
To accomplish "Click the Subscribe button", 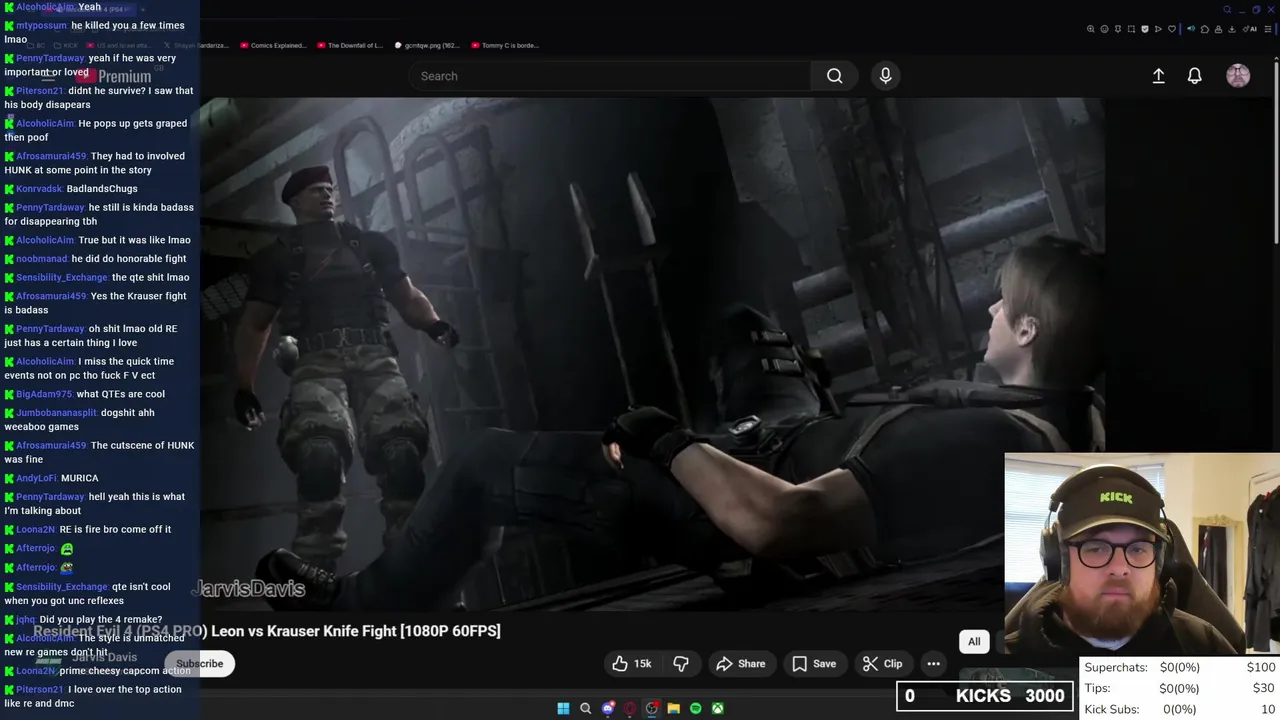I will tap(200, 664).
